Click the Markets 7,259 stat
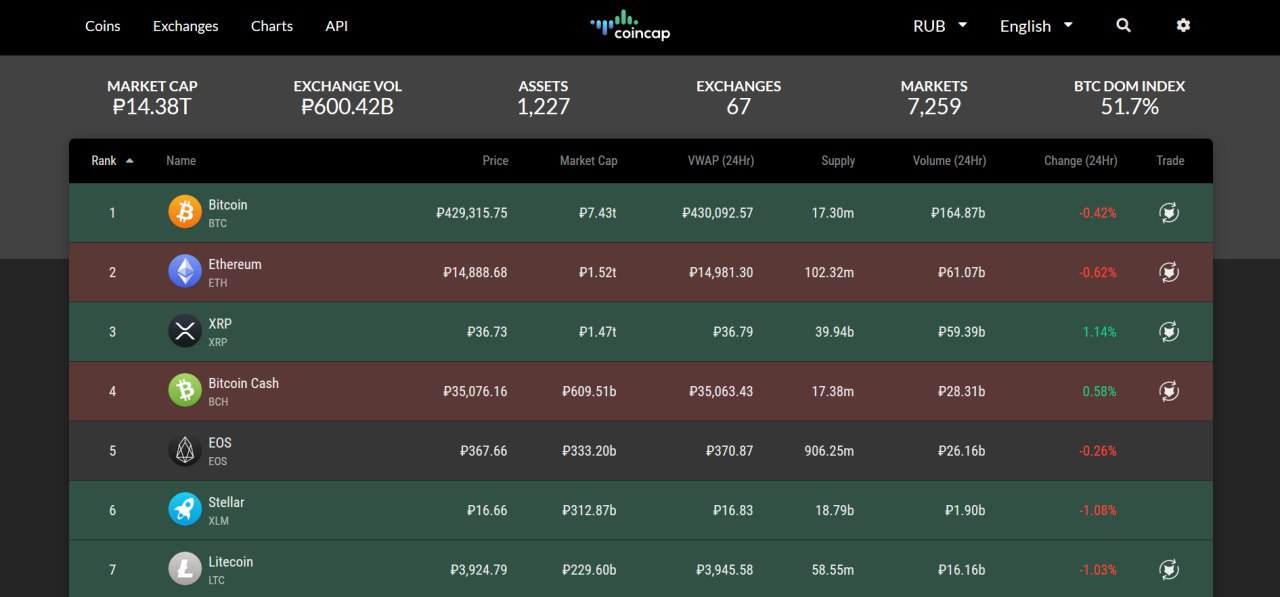 pos(934,97)
